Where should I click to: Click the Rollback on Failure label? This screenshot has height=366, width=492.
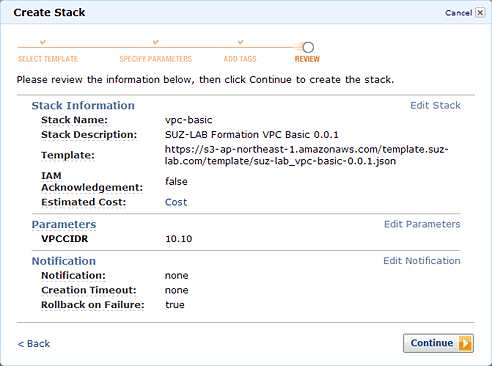click(93, 305)
